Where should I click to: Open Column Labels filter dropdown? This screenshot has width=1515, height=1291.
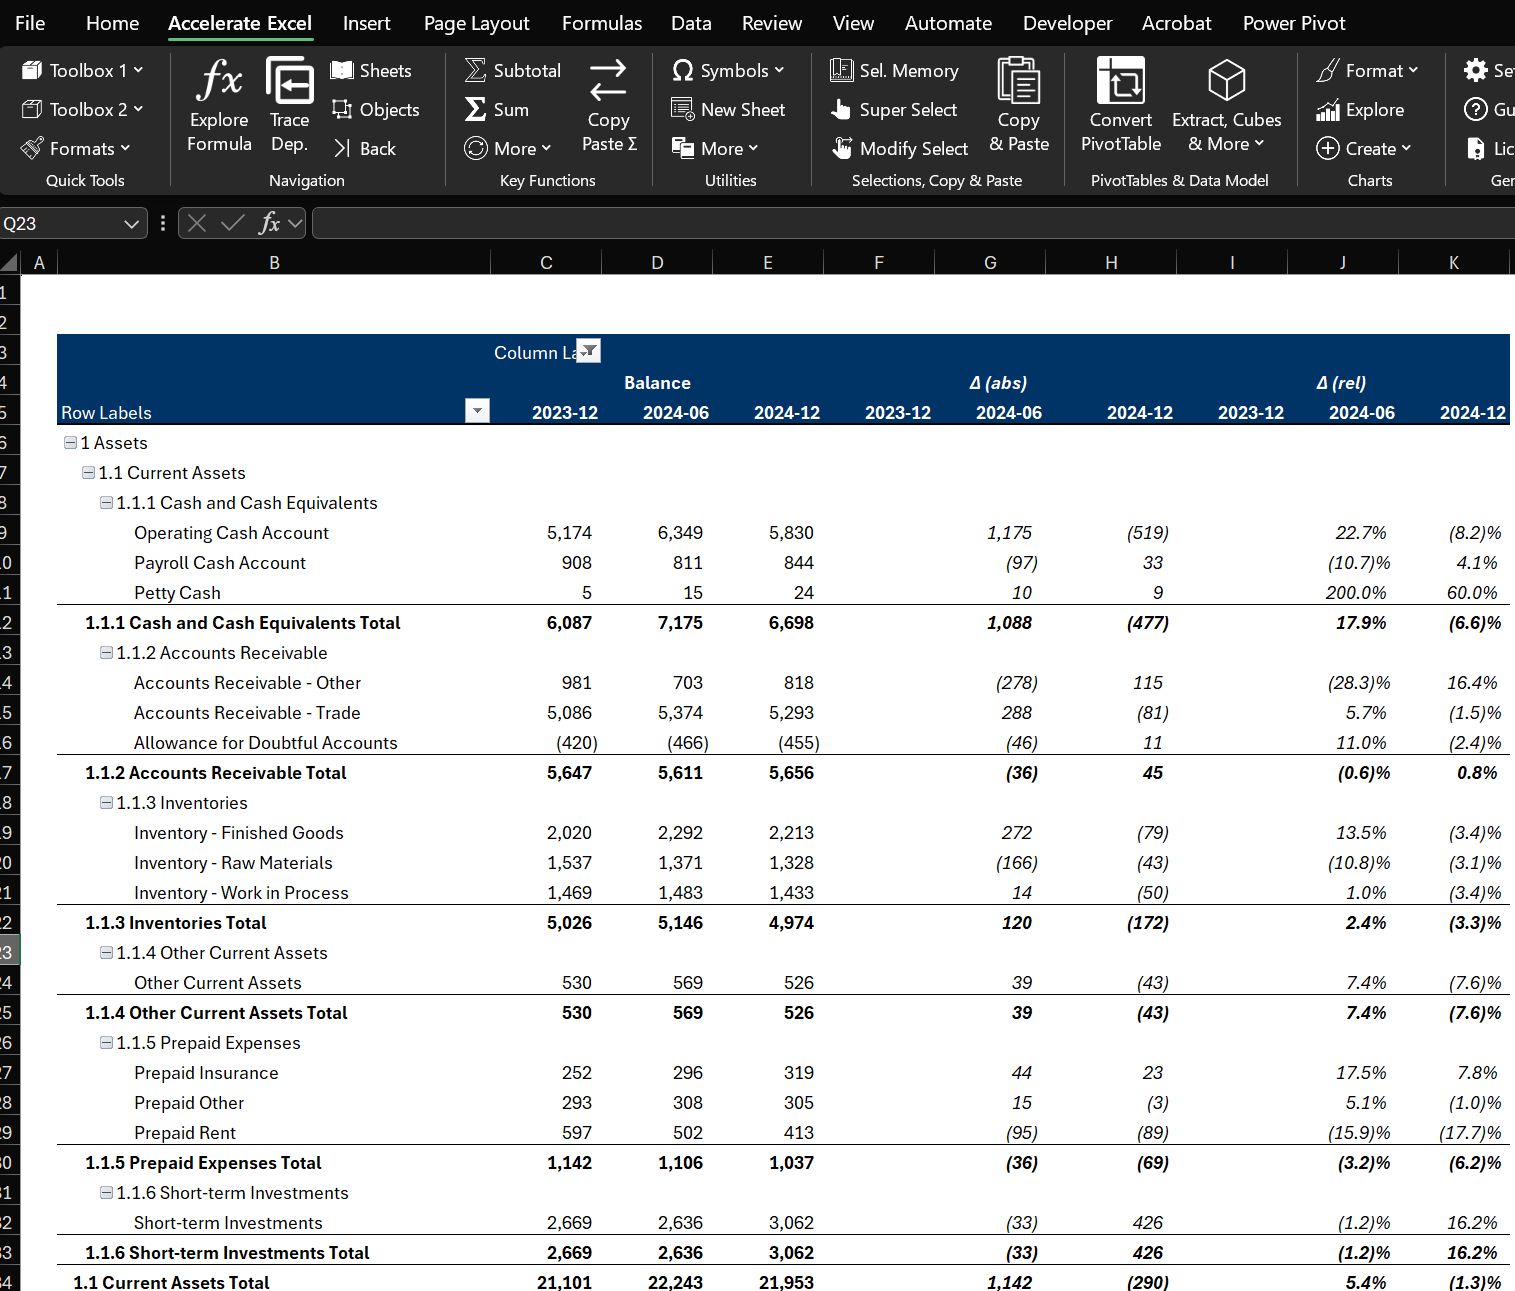click(x=588, y=351)
